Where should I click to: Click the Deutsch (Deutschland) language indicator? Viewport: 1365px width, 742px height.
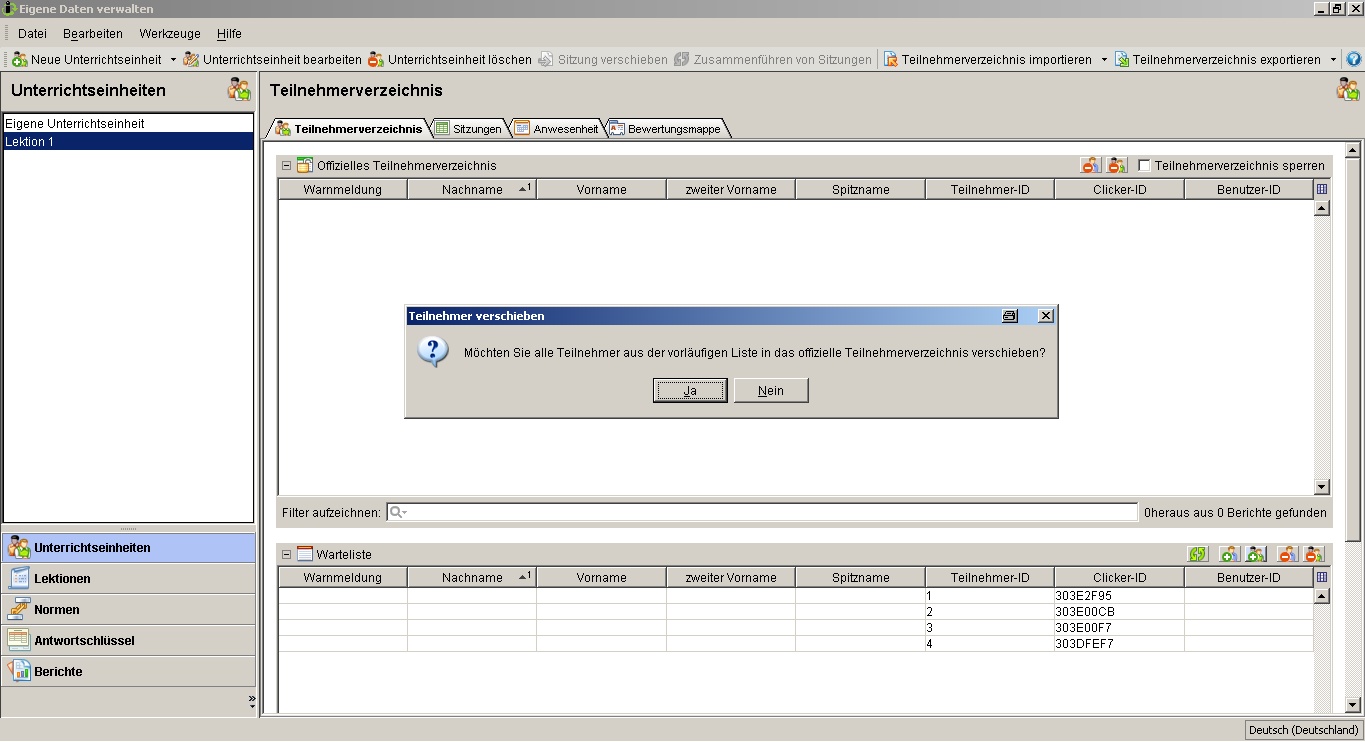(1304, 730)
